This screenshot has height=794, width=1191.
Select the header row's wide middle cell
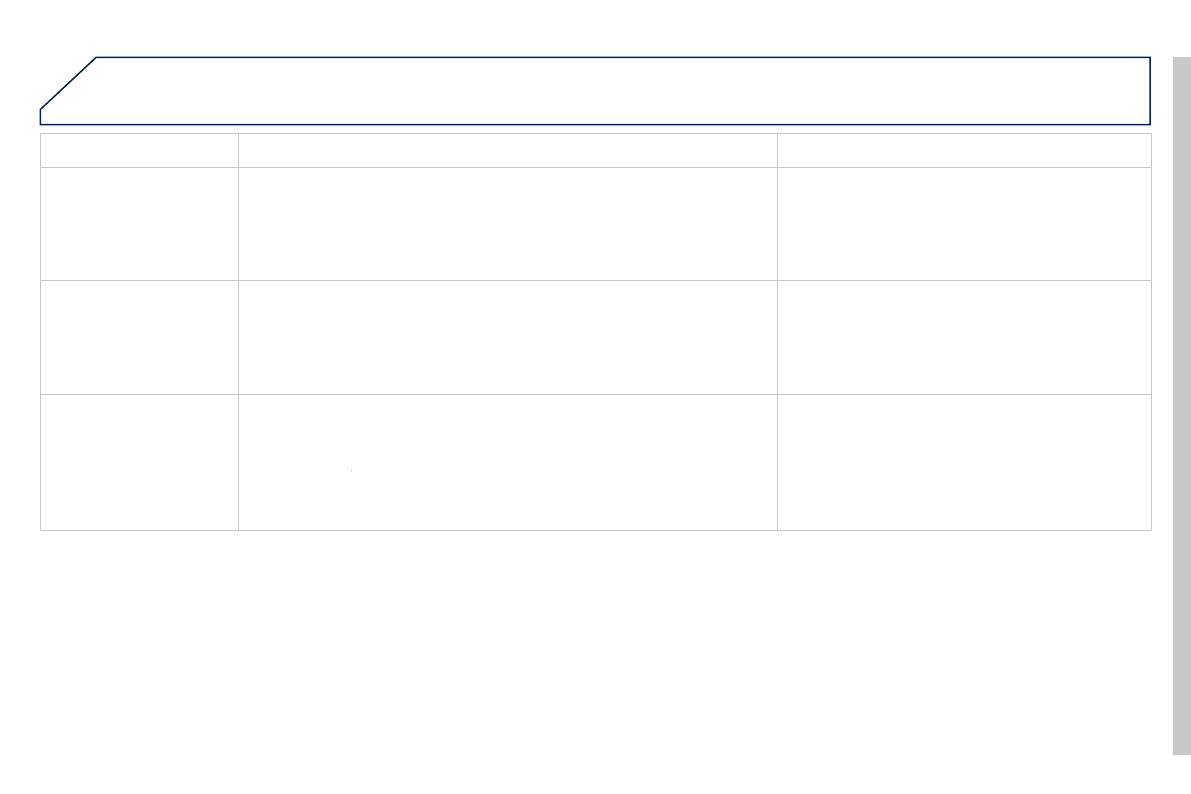(508, 150)
